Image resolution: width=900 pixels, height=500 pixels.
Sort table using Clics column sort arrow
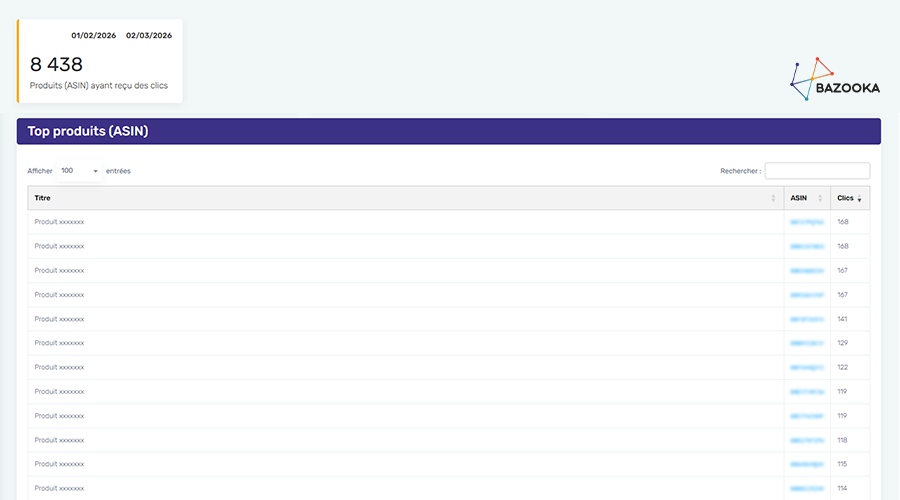click(859, 199)
